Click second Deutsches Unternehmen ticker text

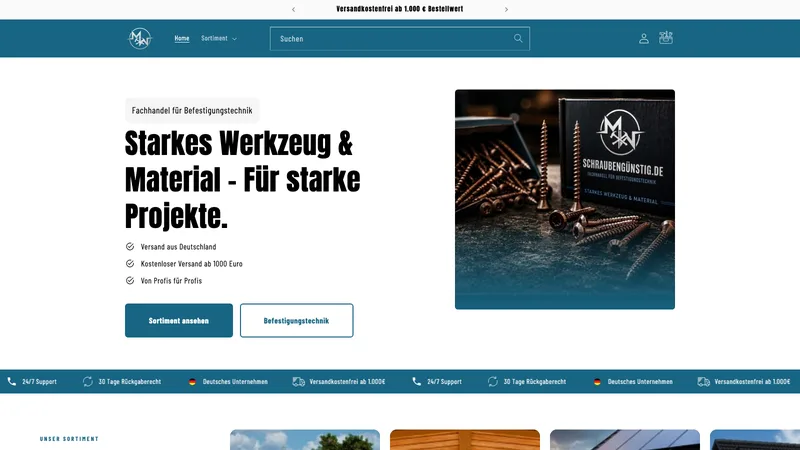coord(640,382)
